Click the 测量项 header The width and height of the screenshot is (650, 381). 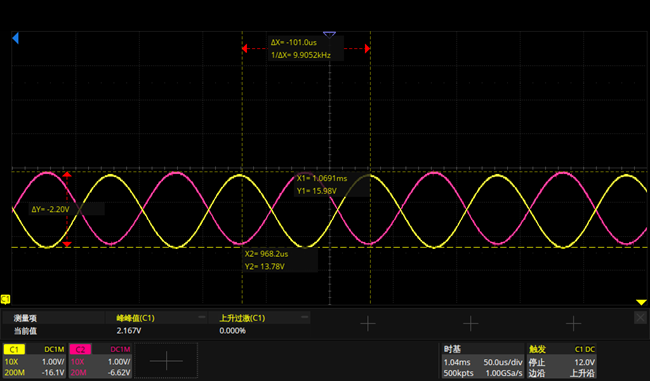pyautogui.click(x=25, y=318)
